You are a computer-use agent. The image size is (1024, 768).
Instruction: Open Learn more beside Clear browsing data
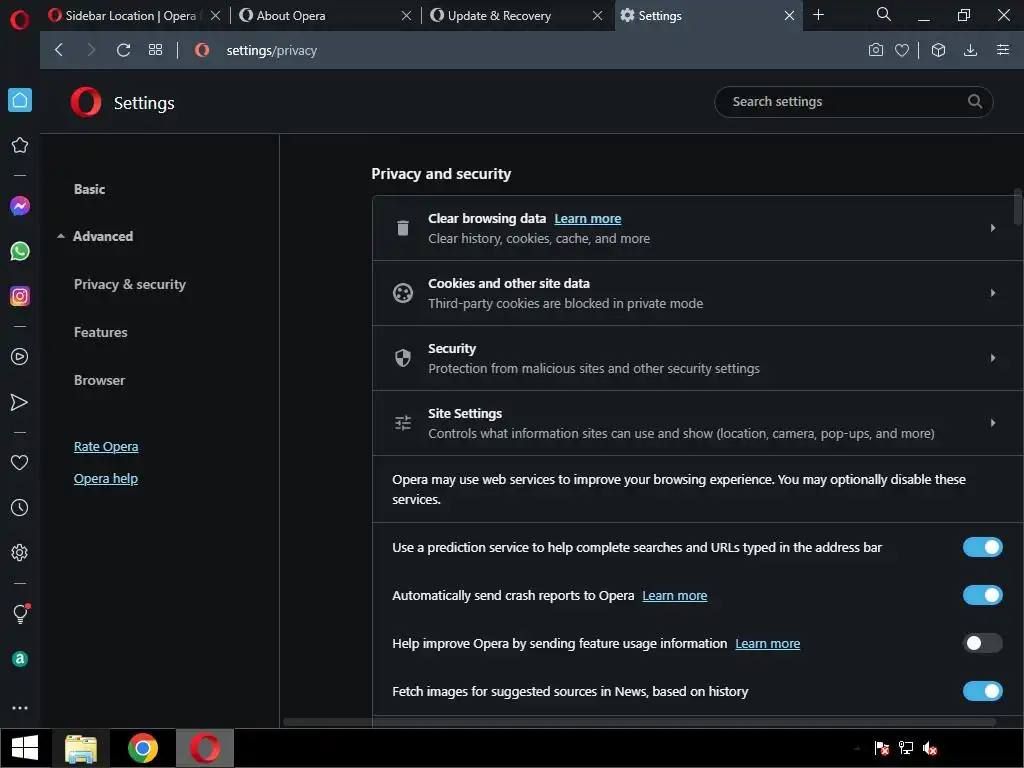pos(588,219)
